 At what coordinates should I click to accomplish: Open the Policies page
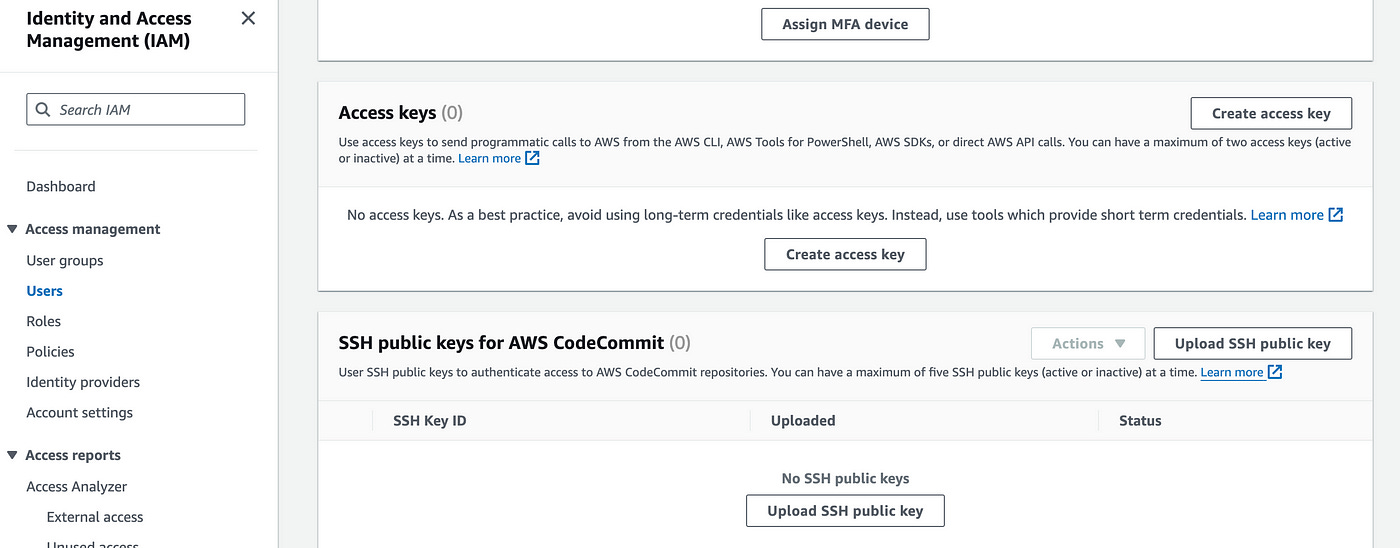51,351
